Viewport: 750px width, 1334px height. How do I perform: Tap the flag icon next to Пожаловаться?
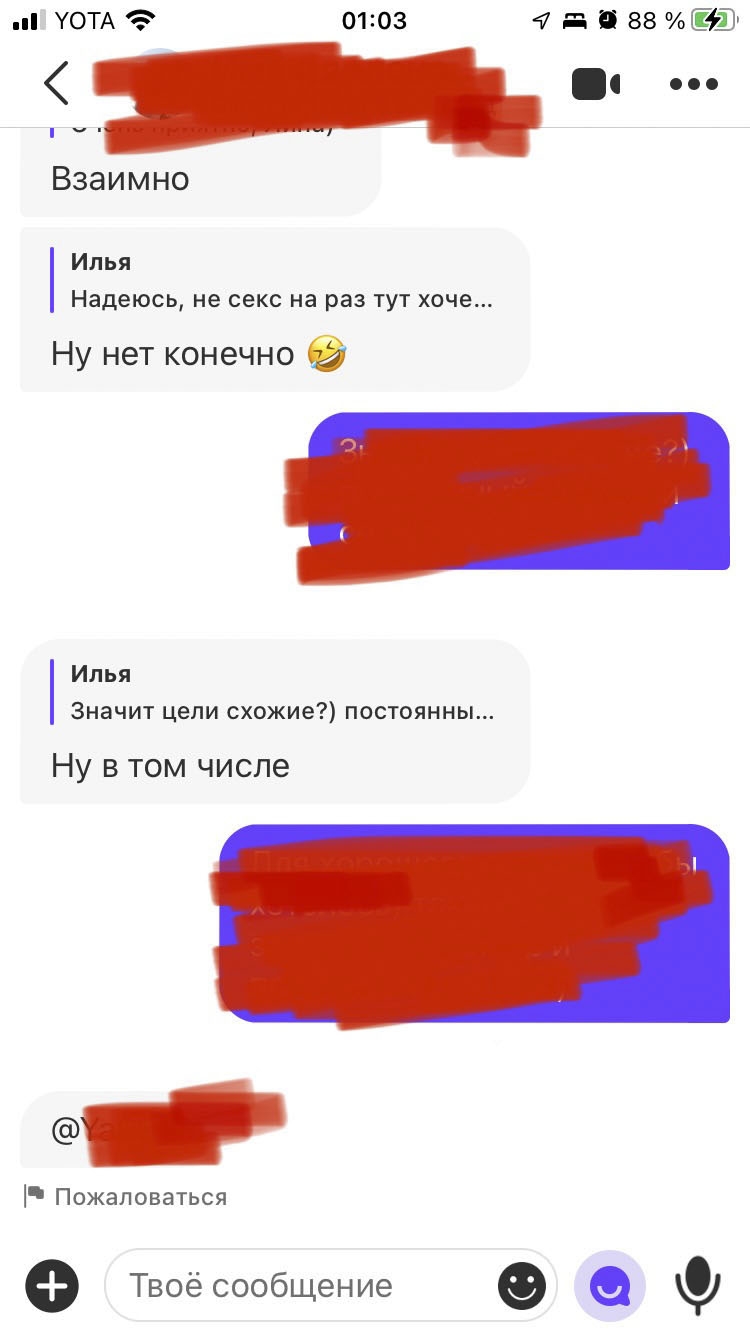pyautogui.click(x=35, y=1196)
